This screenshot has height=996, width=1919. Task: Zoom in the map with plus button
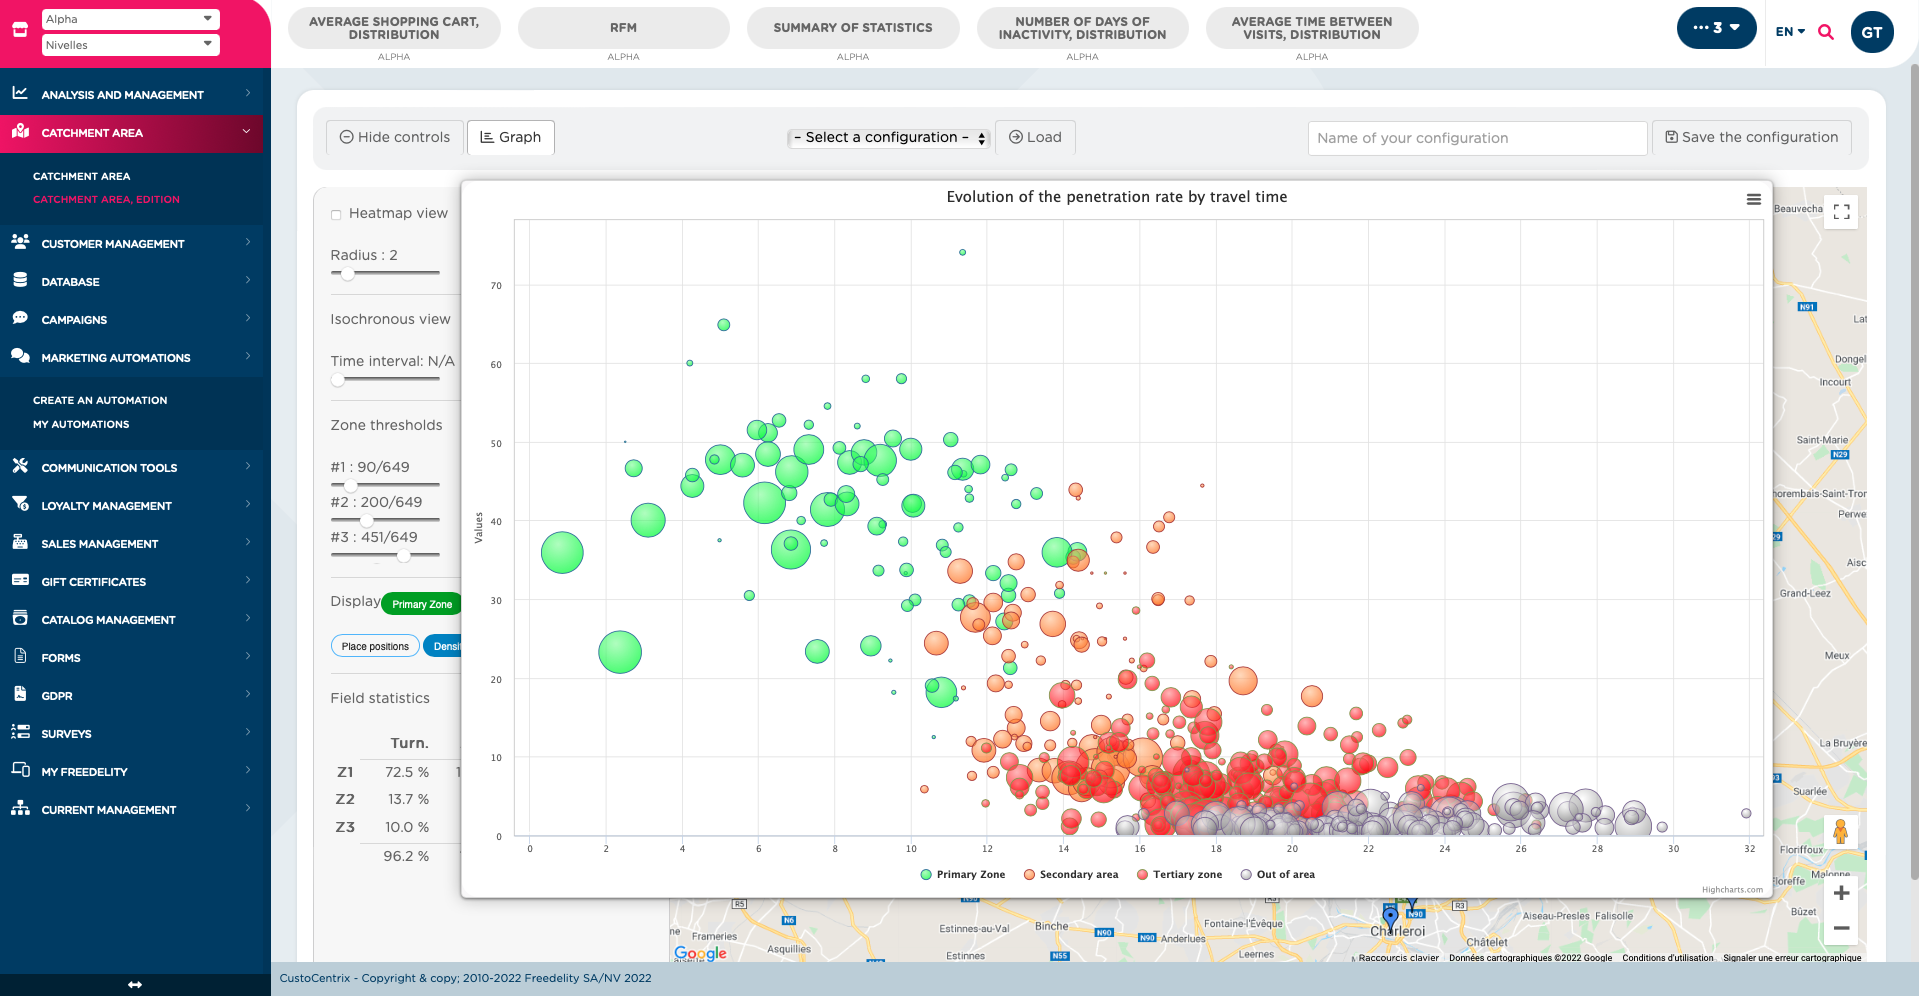click(1841, 893)
